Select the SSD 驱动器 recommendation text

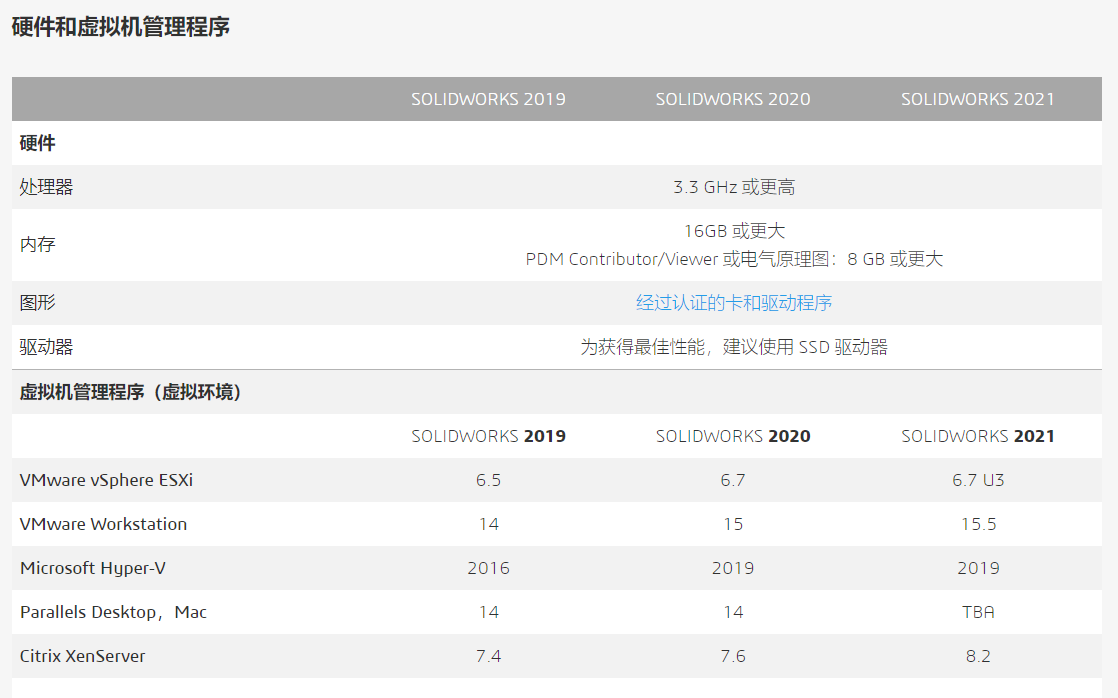coord(734,347)
